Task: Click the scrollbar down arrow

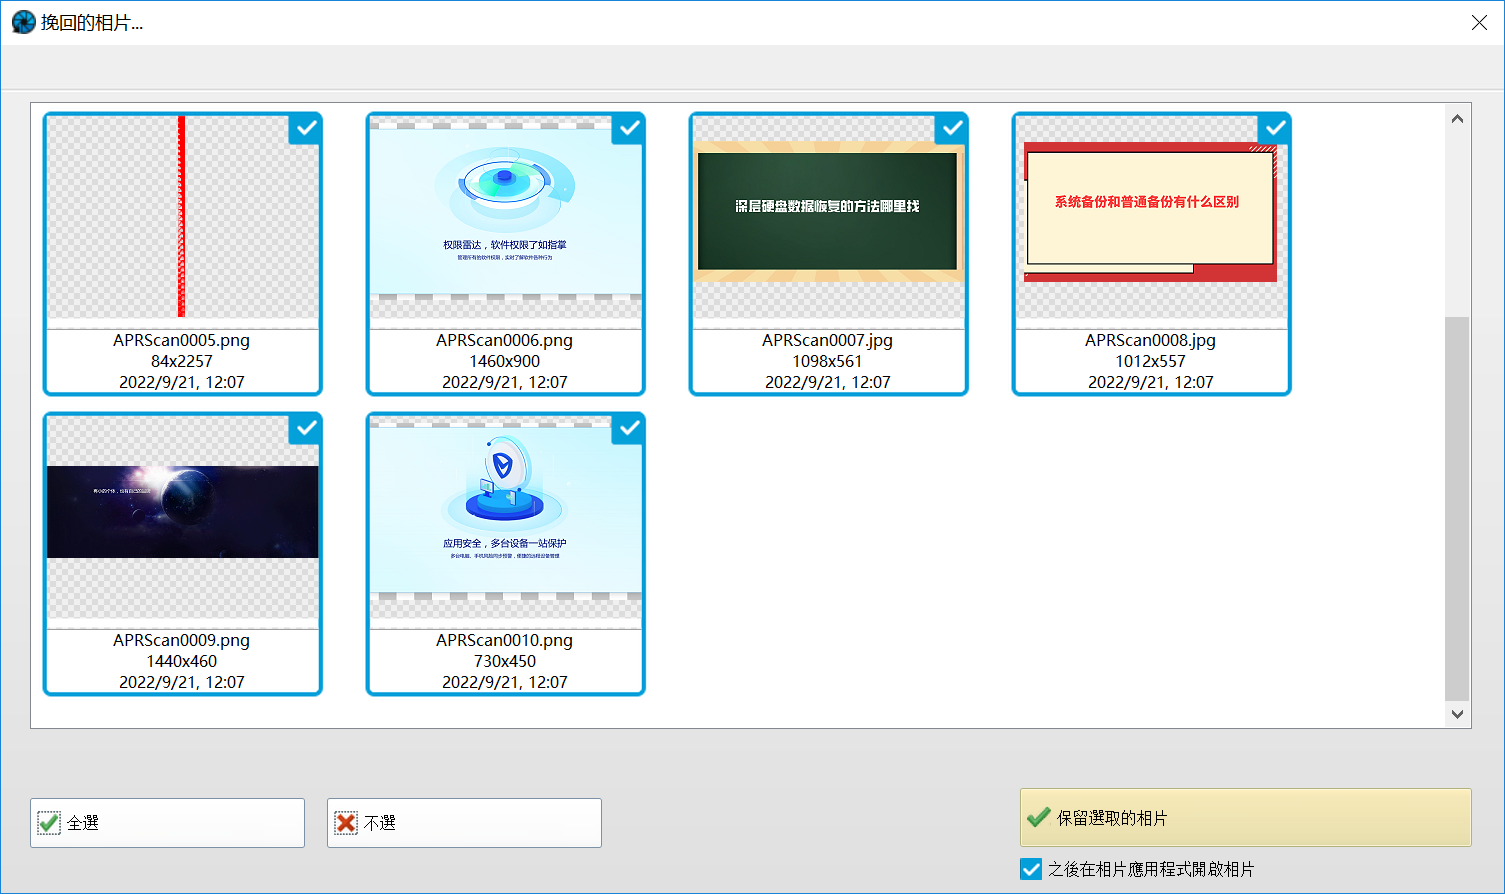Action: [x=1457, y=714]
